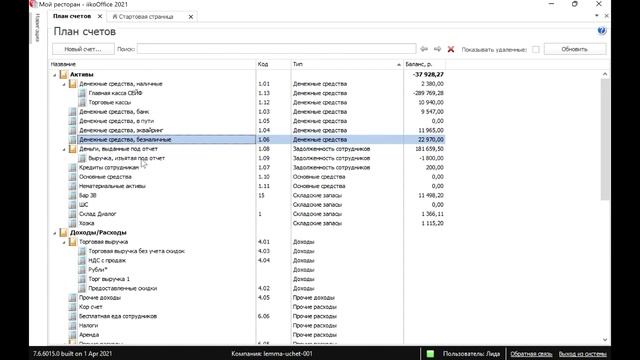Click account icon beside Торговые кассы
The height and width of the screenshot is (360, 640).
[x=82, y=102]
